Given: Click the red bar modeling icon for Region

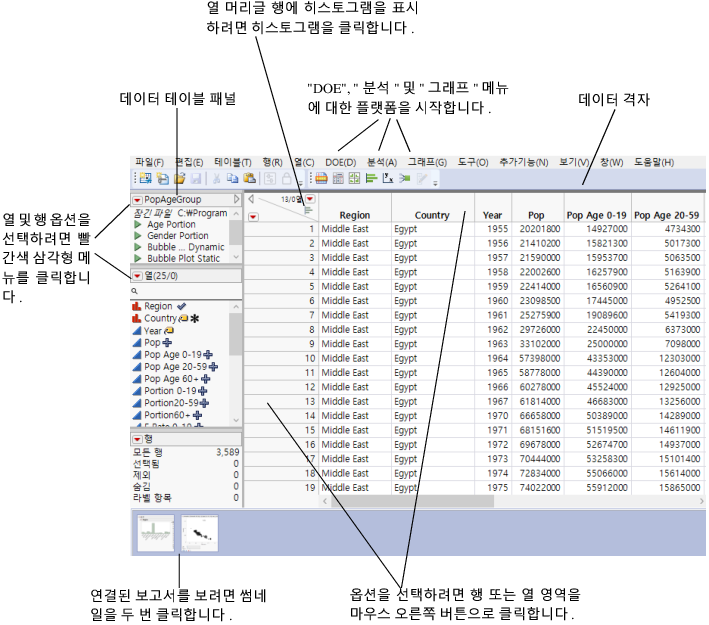Looking at the screenshot, I should (x=137, y=307).
